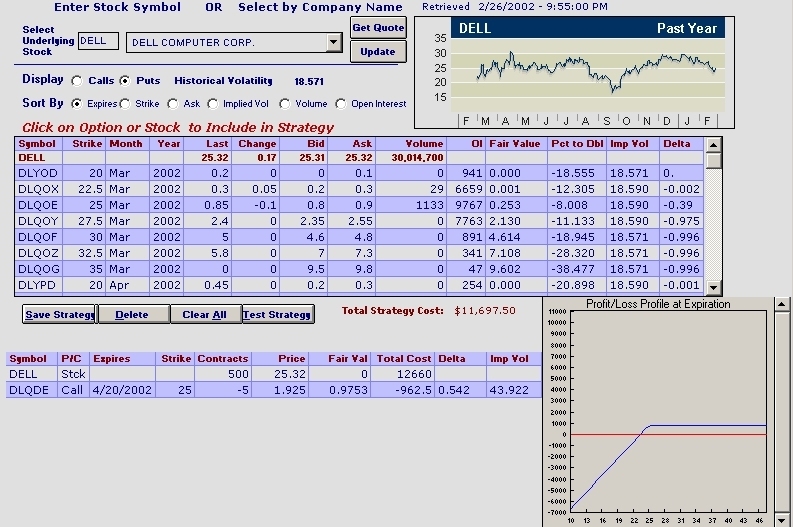This screenshot has height=527, width=793.
Task: Click the DELL COMPUTER CORP. combo box
Action: pyautogui.click(x=234, y=42)
